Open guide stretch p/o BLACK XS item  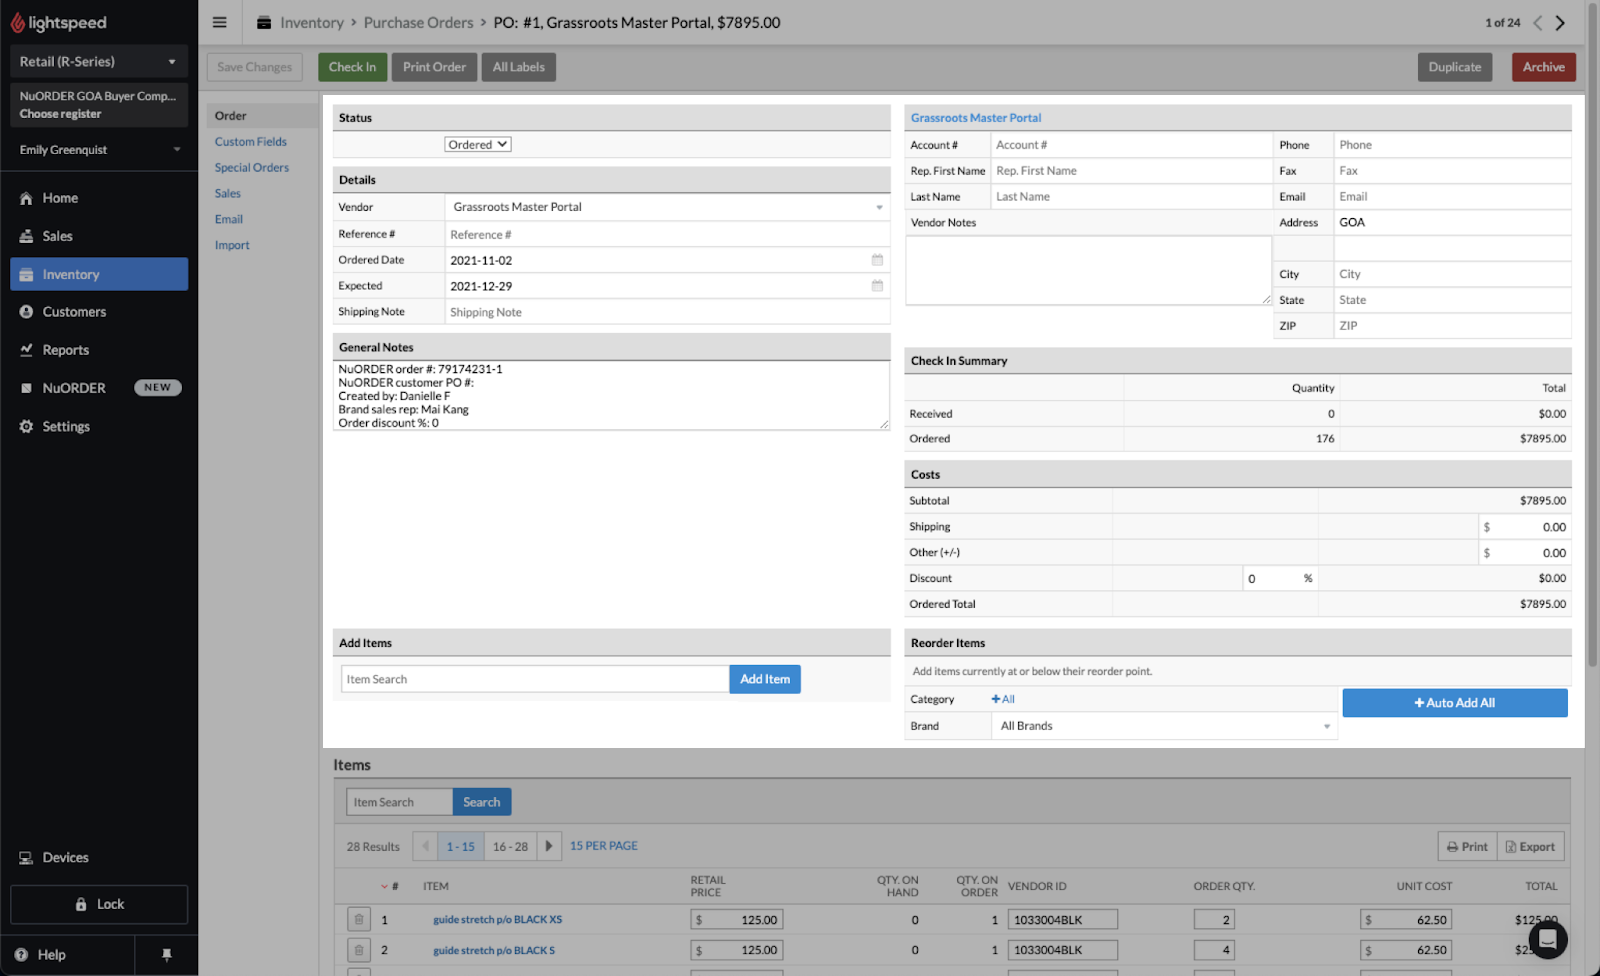point(497,920)
